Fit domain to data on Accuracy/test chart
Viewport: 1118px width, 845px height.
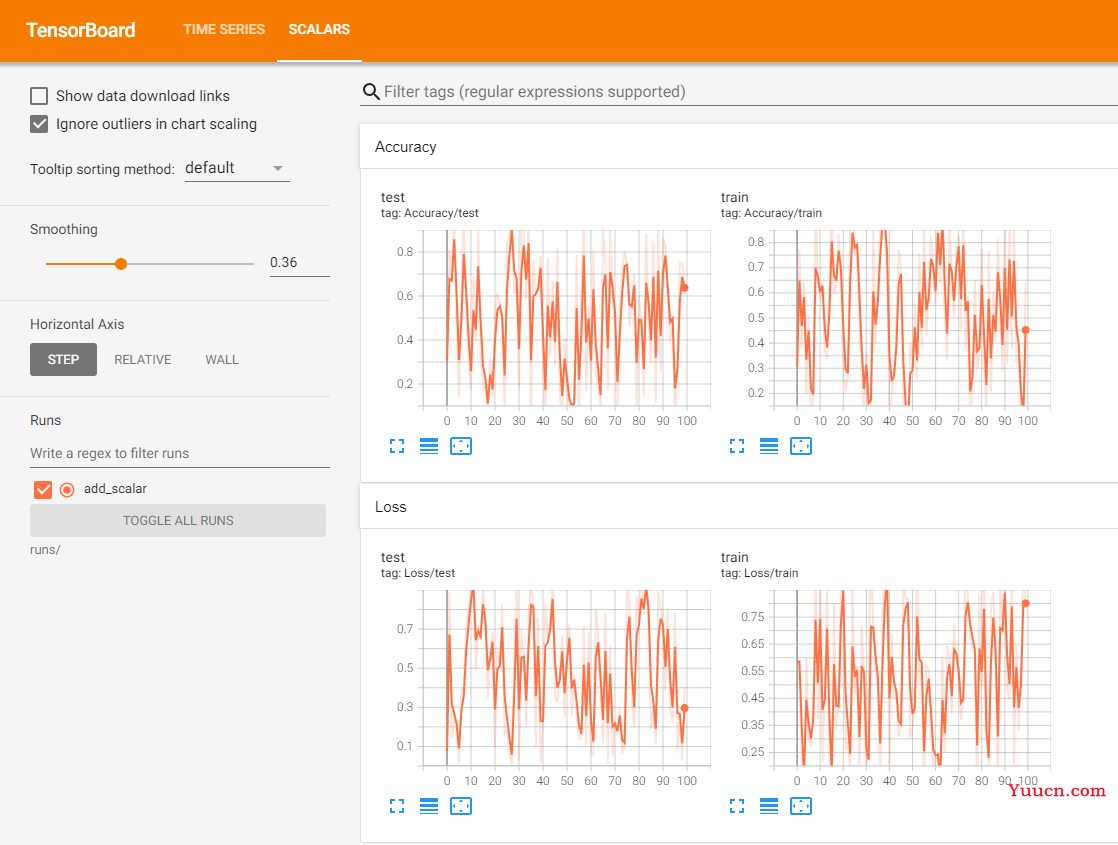461,446
